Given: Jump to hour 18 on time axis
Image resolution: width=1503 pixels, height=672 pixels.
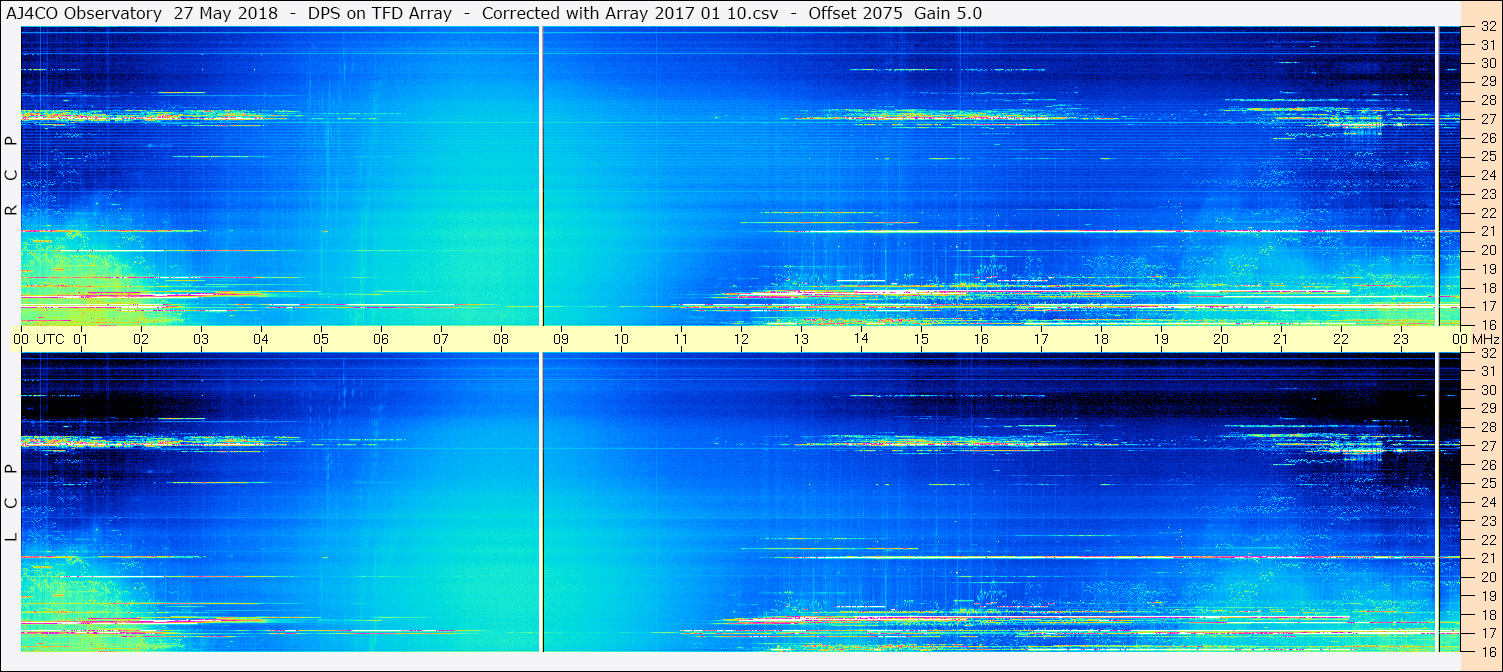Looking at the screenshot, I should click(x=1101, y=339).
